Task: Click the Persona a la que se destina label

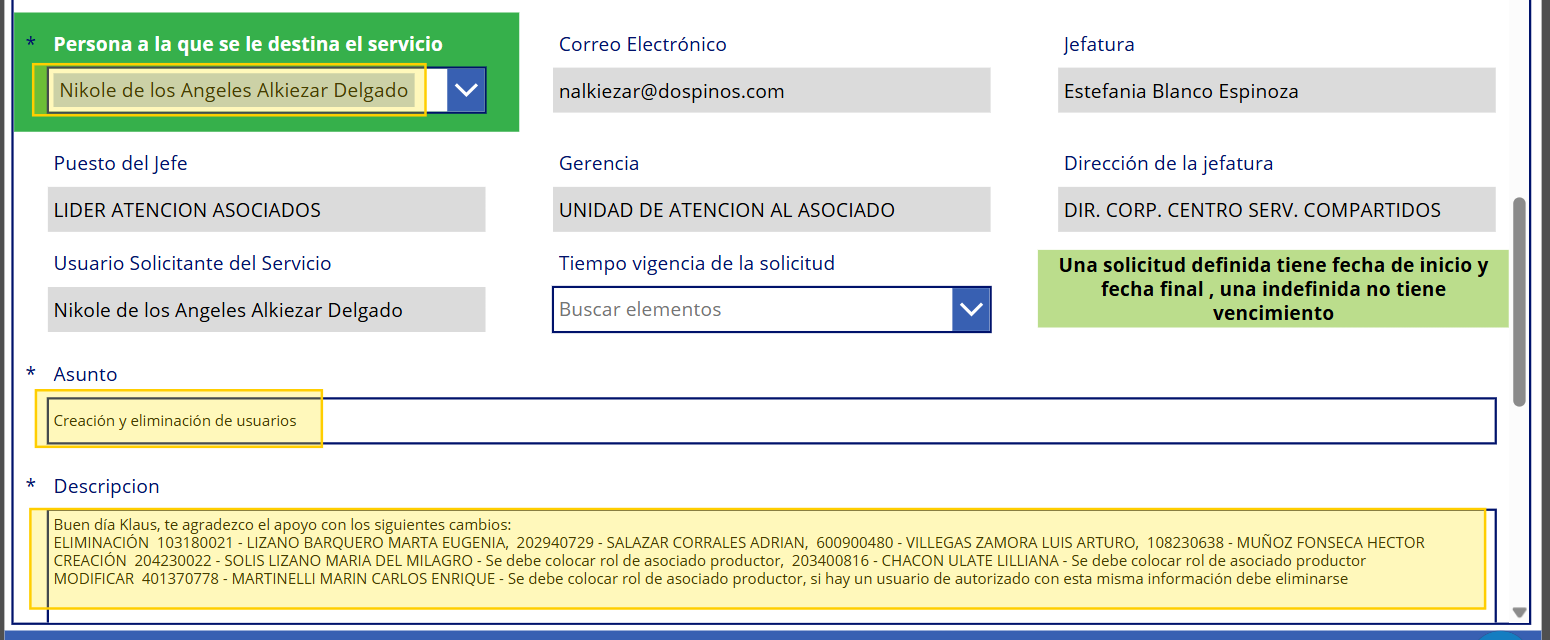Action: click(x=248, y=44)
